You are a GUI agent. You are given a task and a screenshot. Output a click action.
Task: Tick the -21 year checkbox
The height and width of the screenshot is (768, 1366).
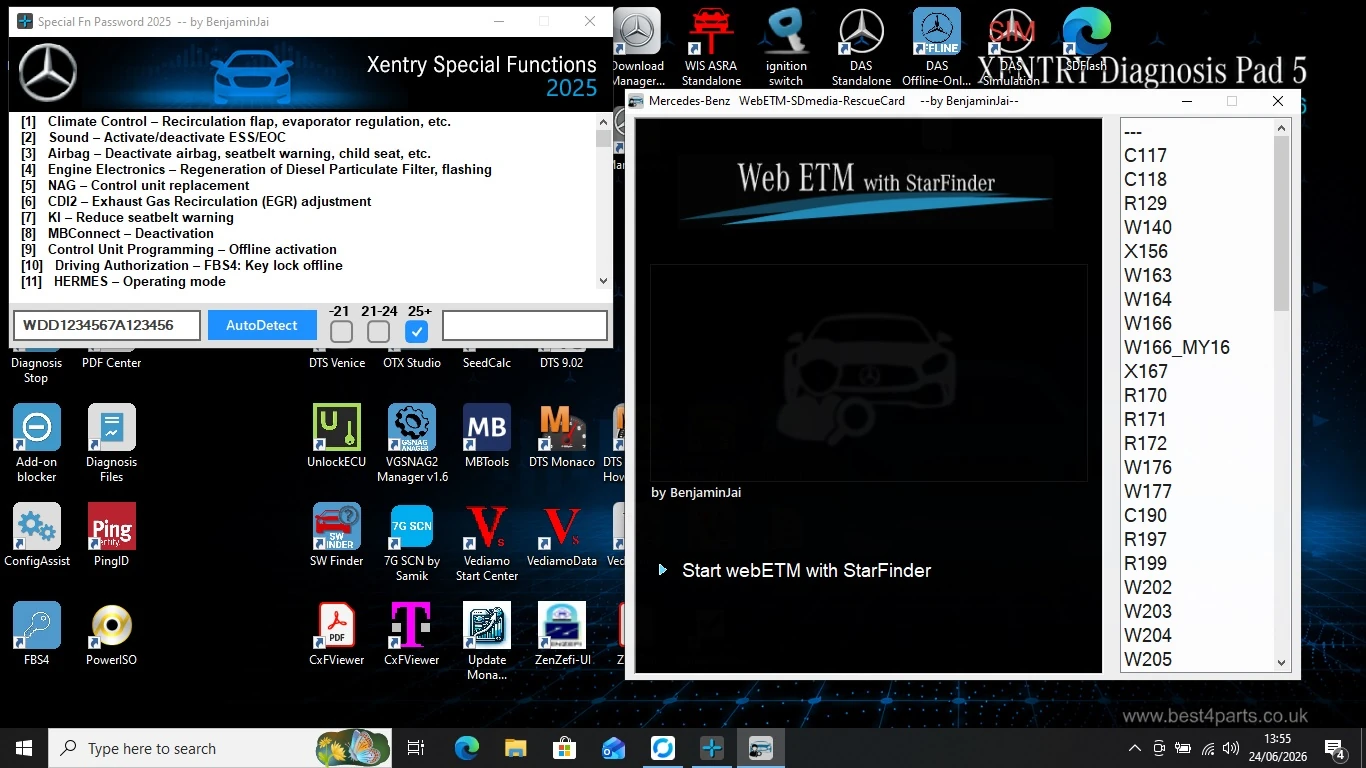(x=341, y=331)
